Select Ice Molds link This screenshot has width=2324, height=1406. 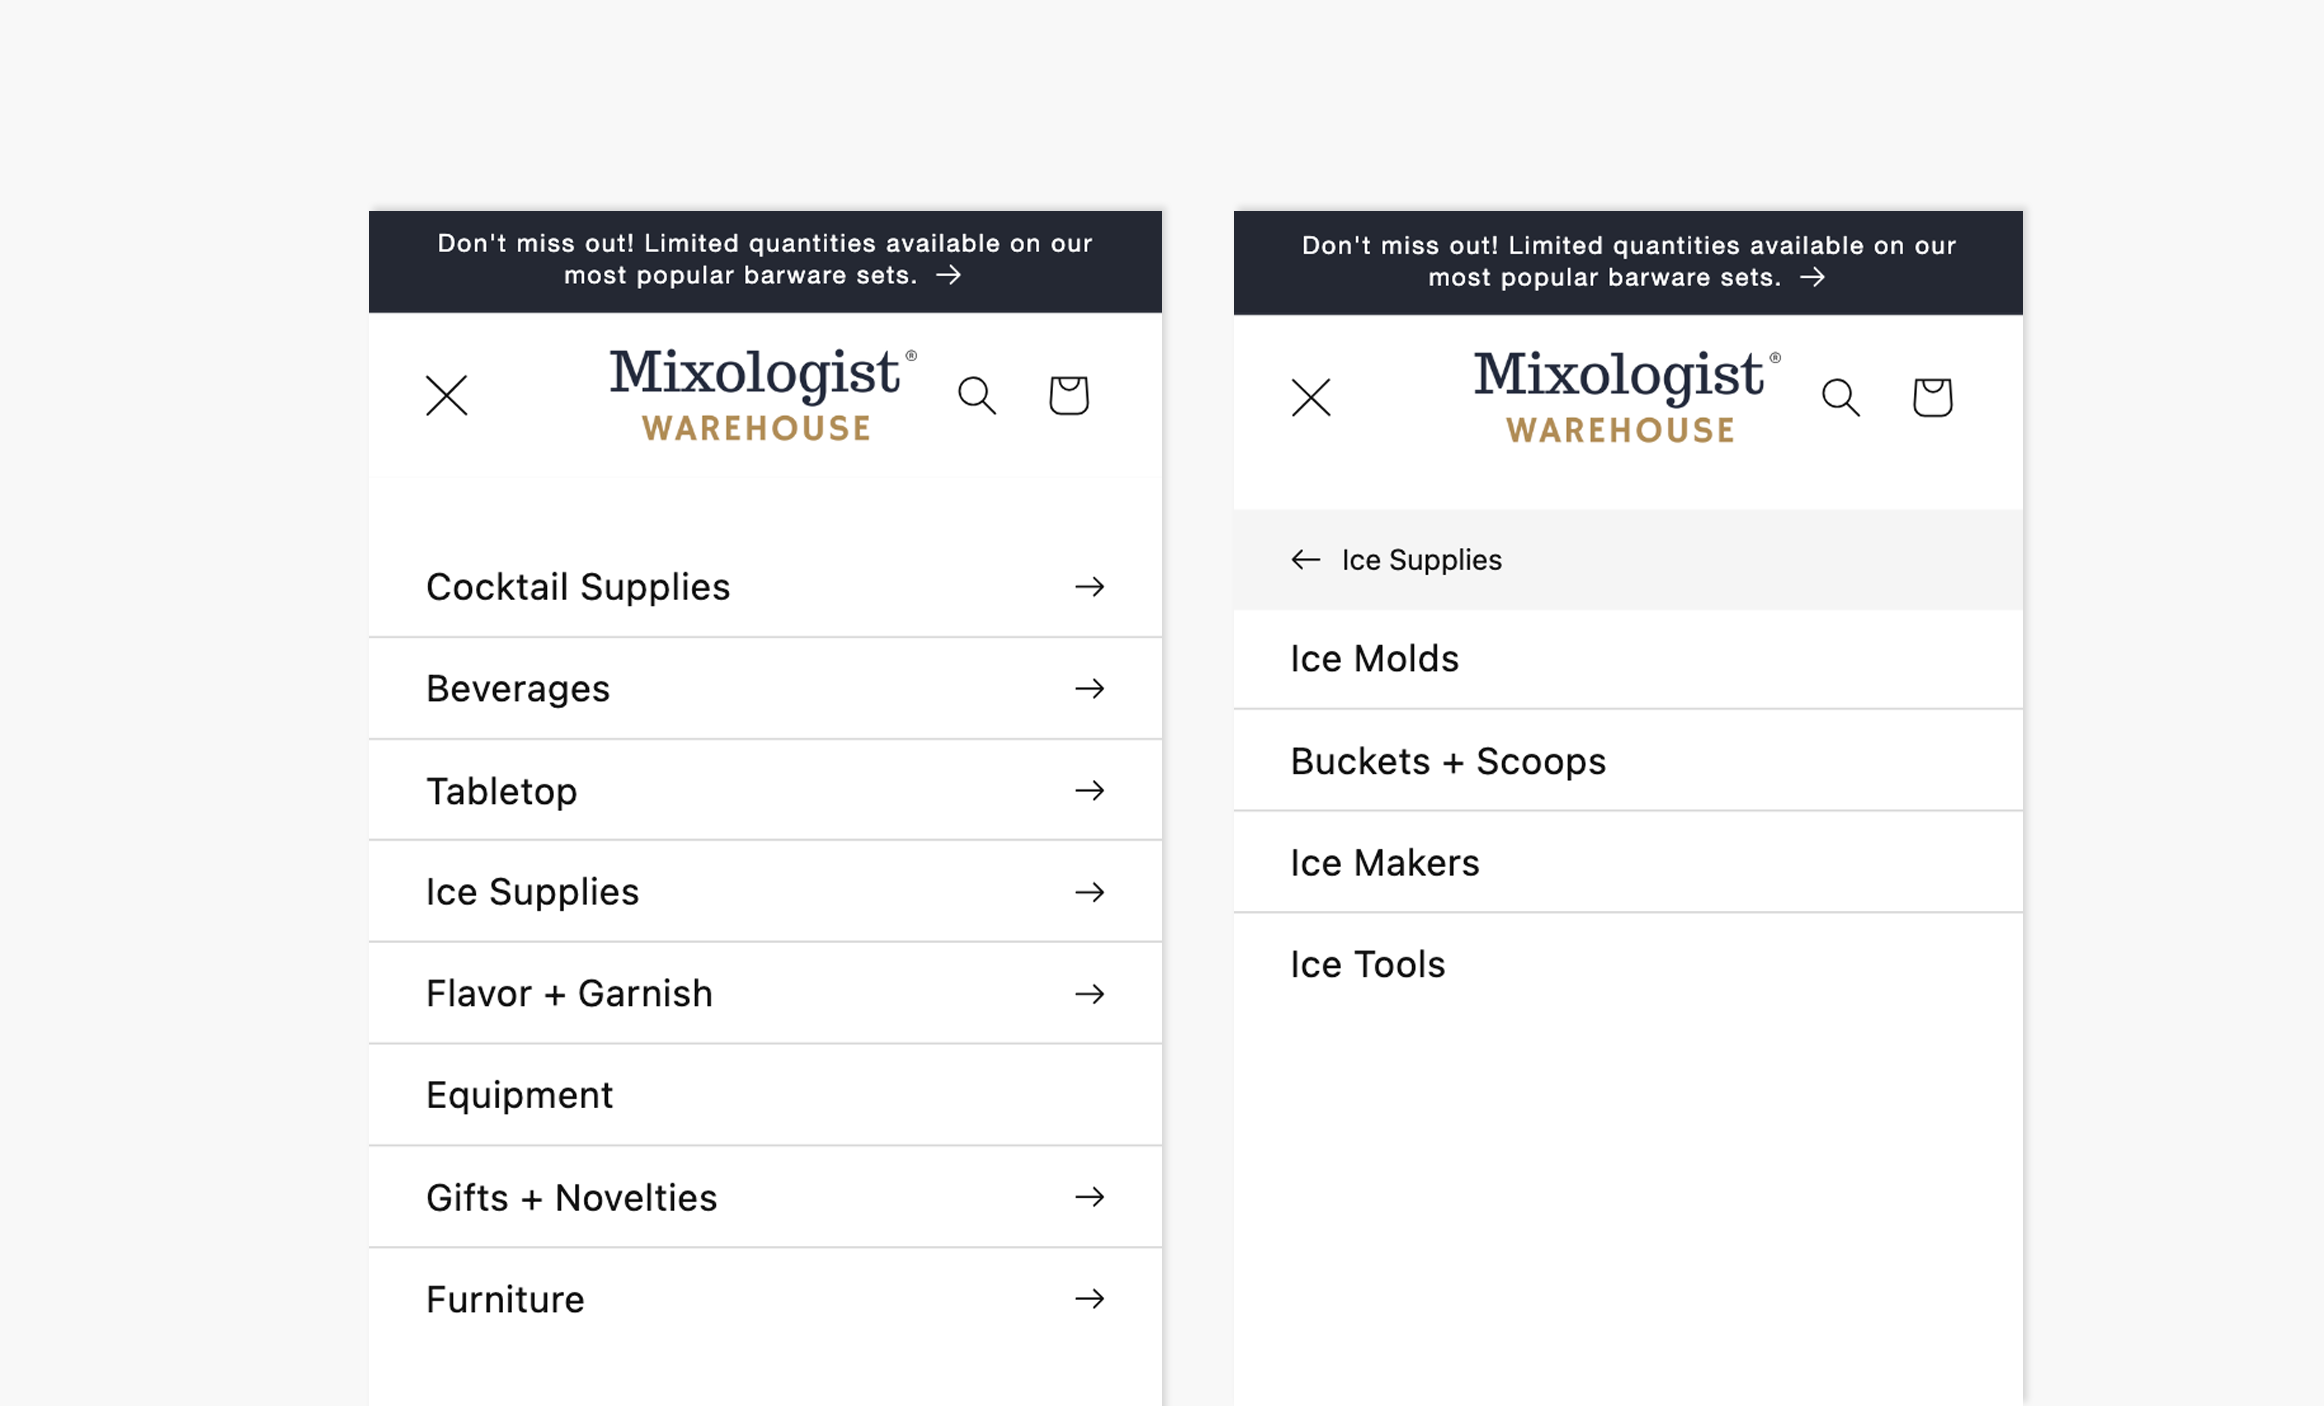point(1628,659)
